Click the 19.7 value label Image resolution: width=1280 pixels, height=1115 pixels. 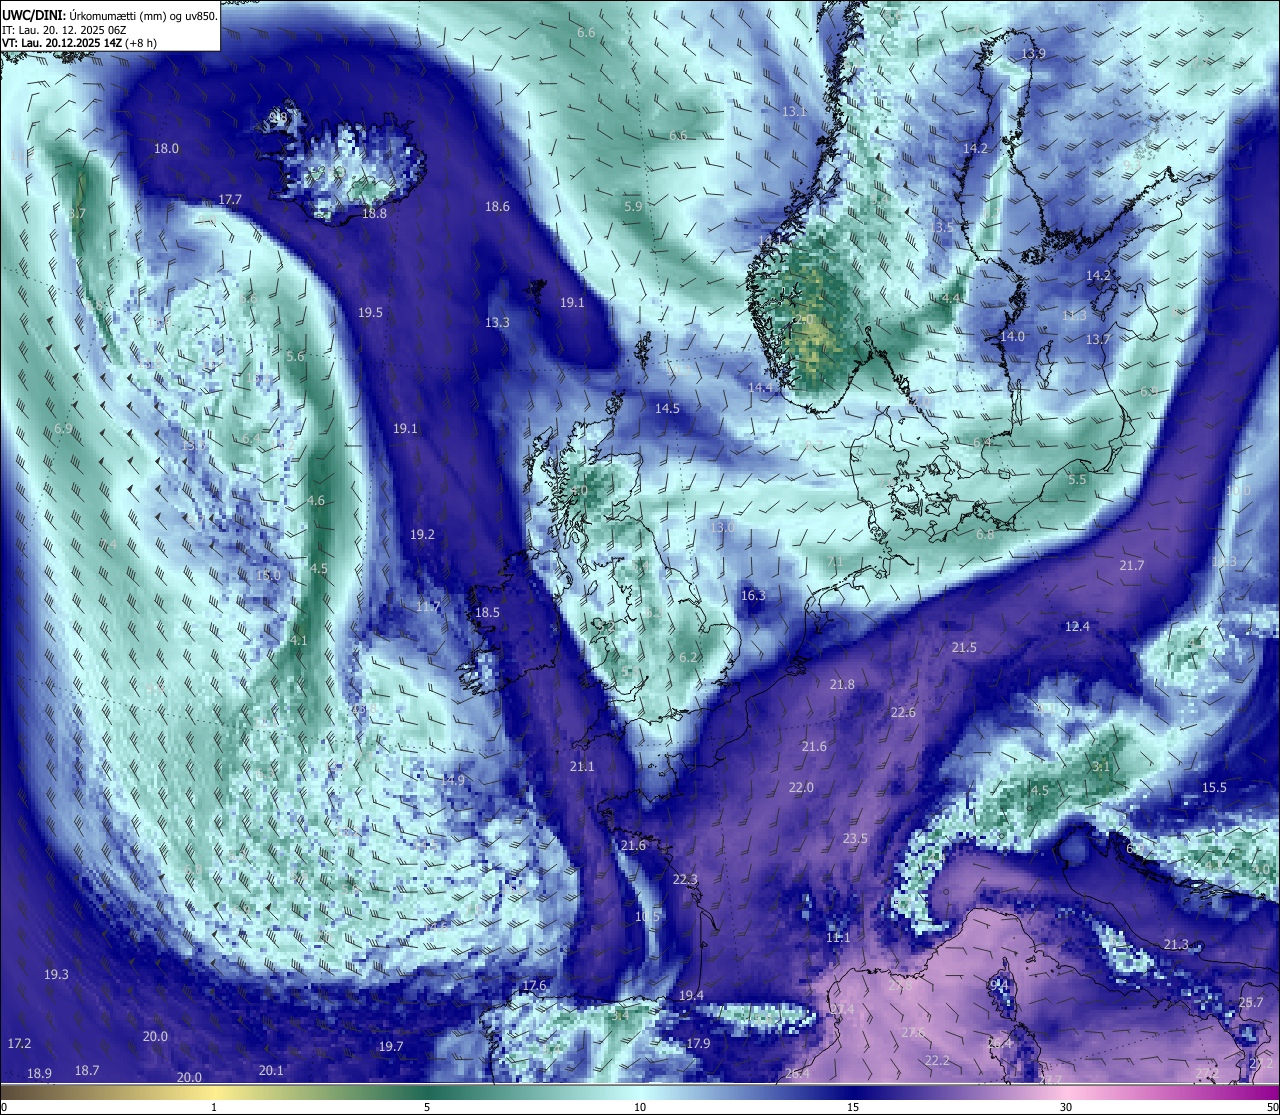pyautogui.click(x=390, y=1047)
